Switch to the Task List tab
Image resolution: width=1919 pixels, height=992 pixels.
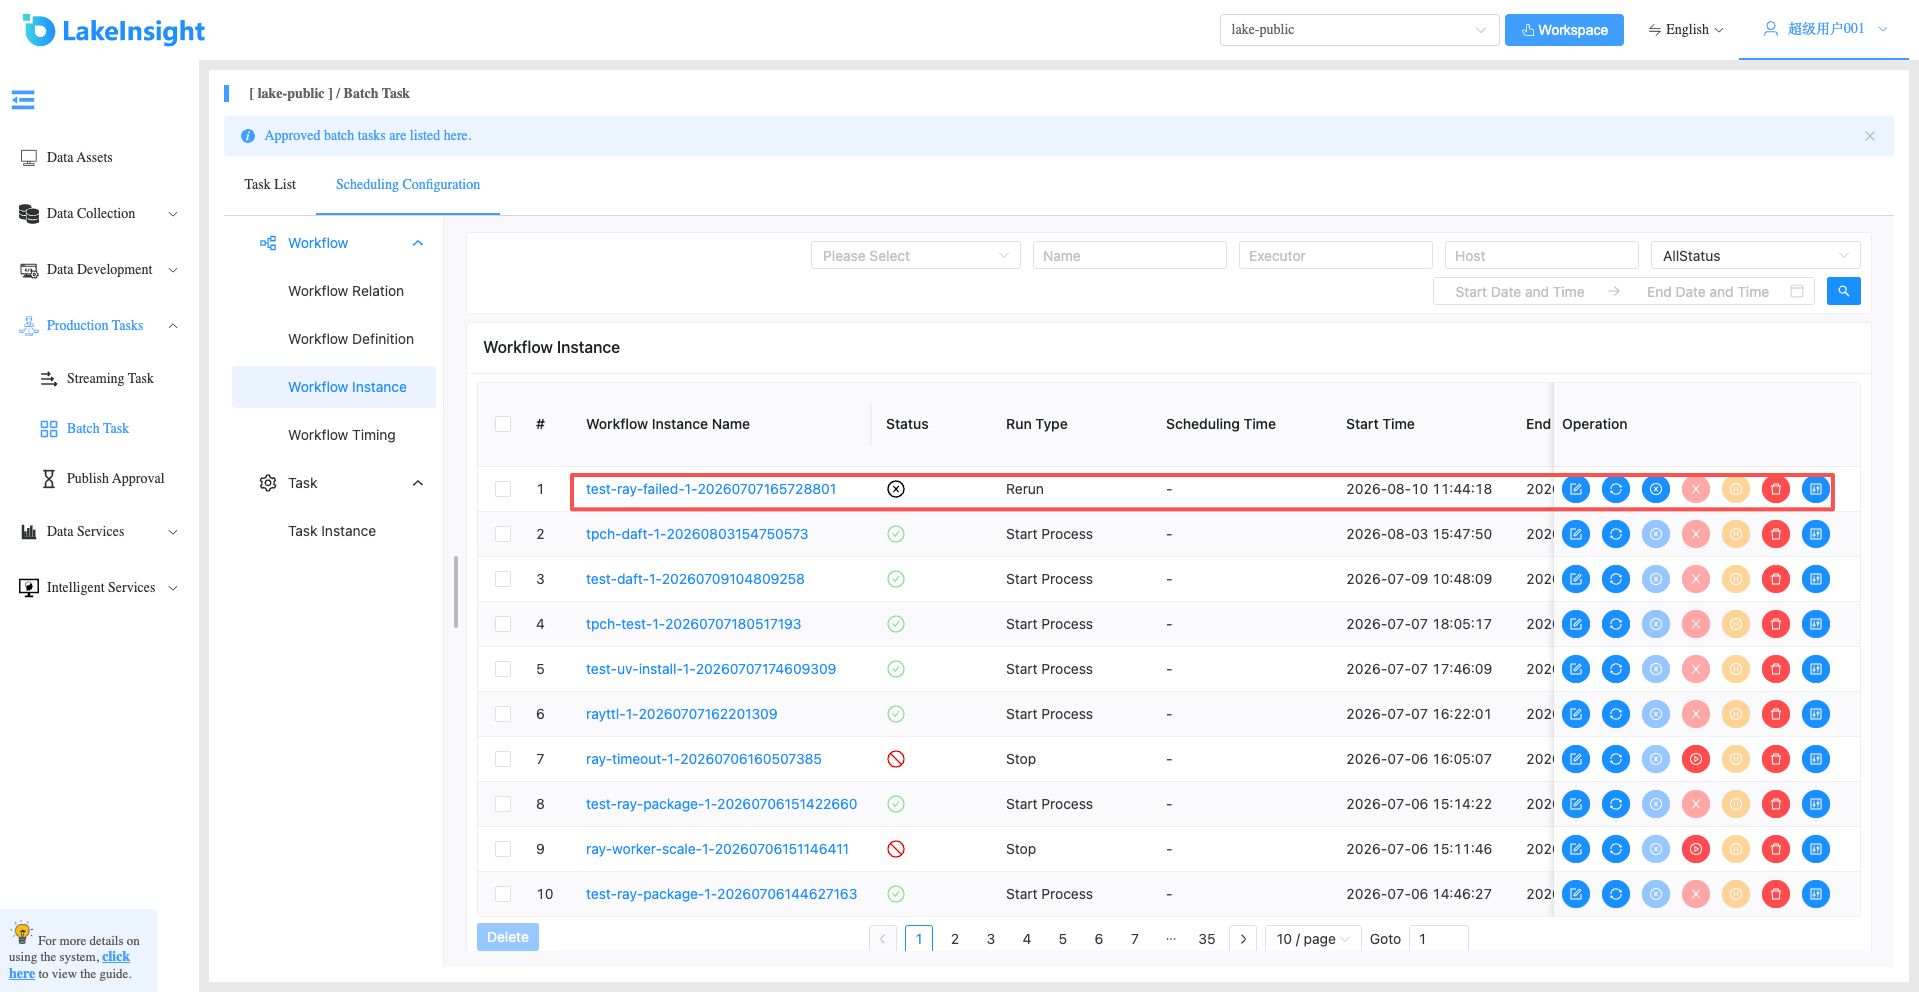point(270,184)
